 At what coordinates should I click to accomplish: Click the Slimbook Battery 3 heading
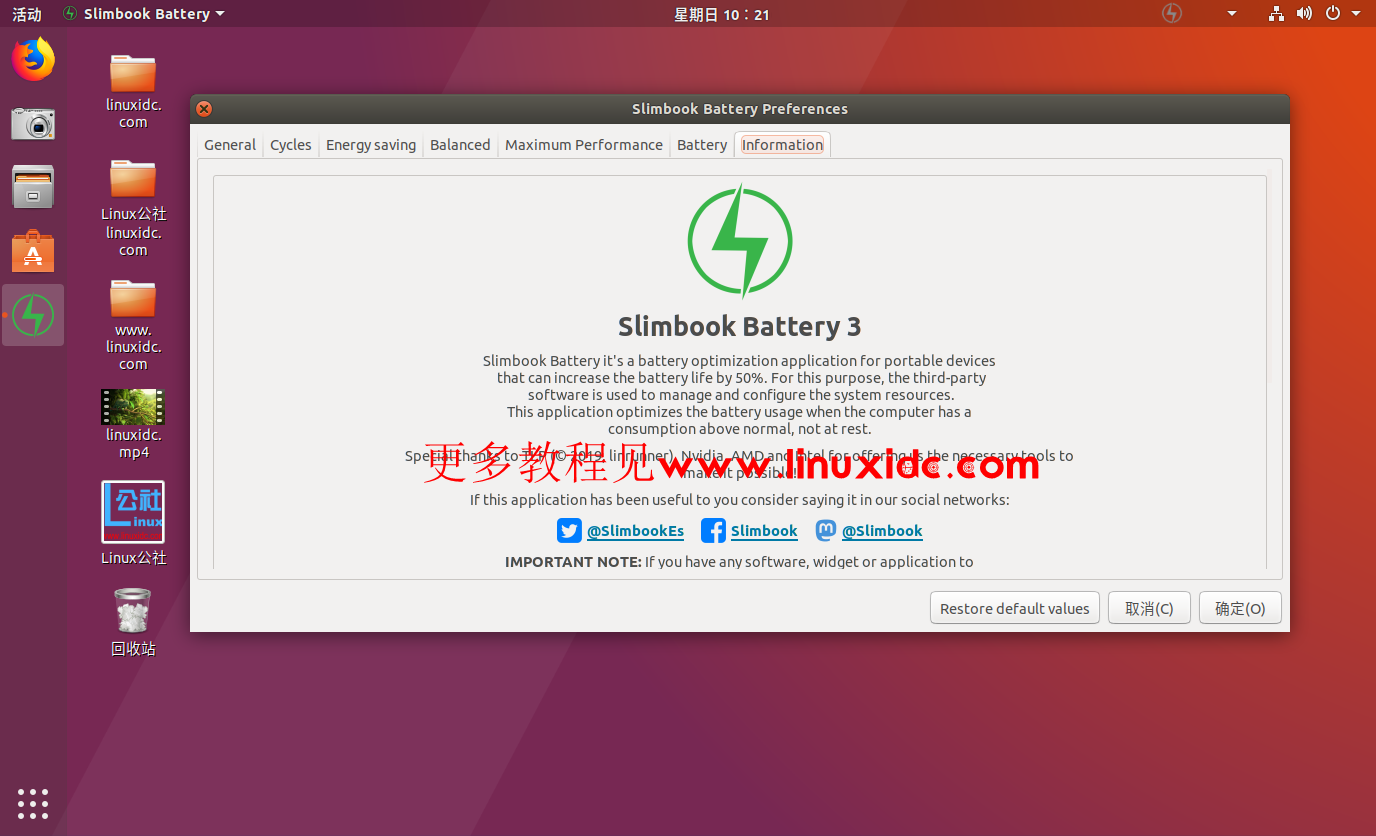pos(740,327)
